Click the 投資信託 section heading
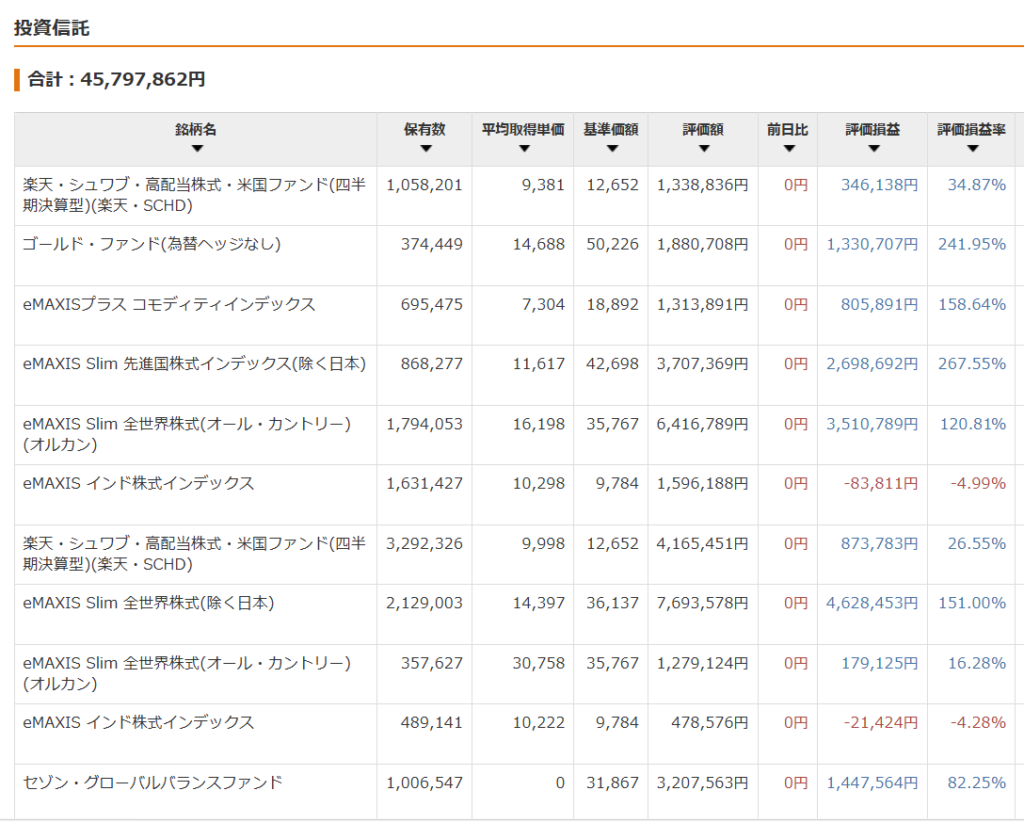The height and width of the screenshot is (823, 1024). [x=52, y=28]
